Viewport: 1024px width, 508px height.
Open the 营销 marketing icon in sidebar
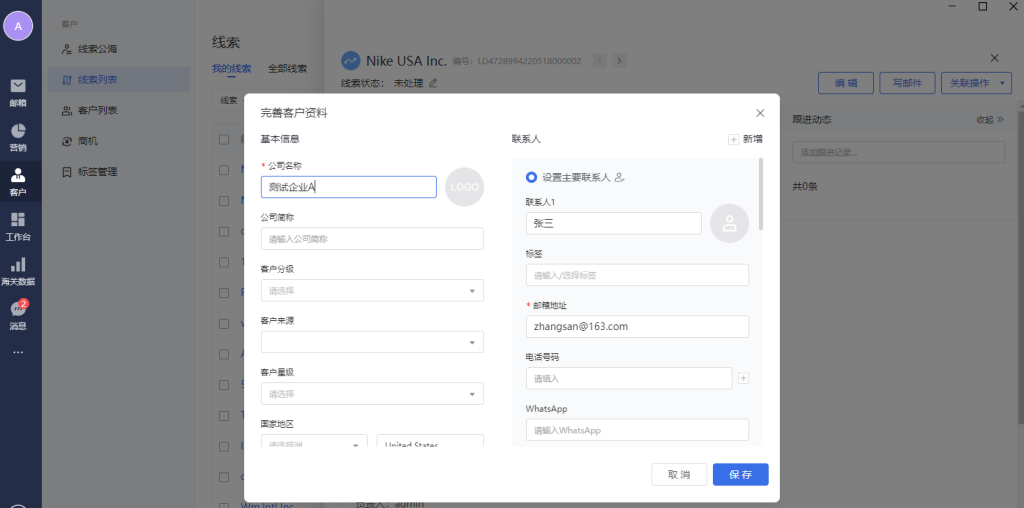pyautogui.click(x=18, y=136)
